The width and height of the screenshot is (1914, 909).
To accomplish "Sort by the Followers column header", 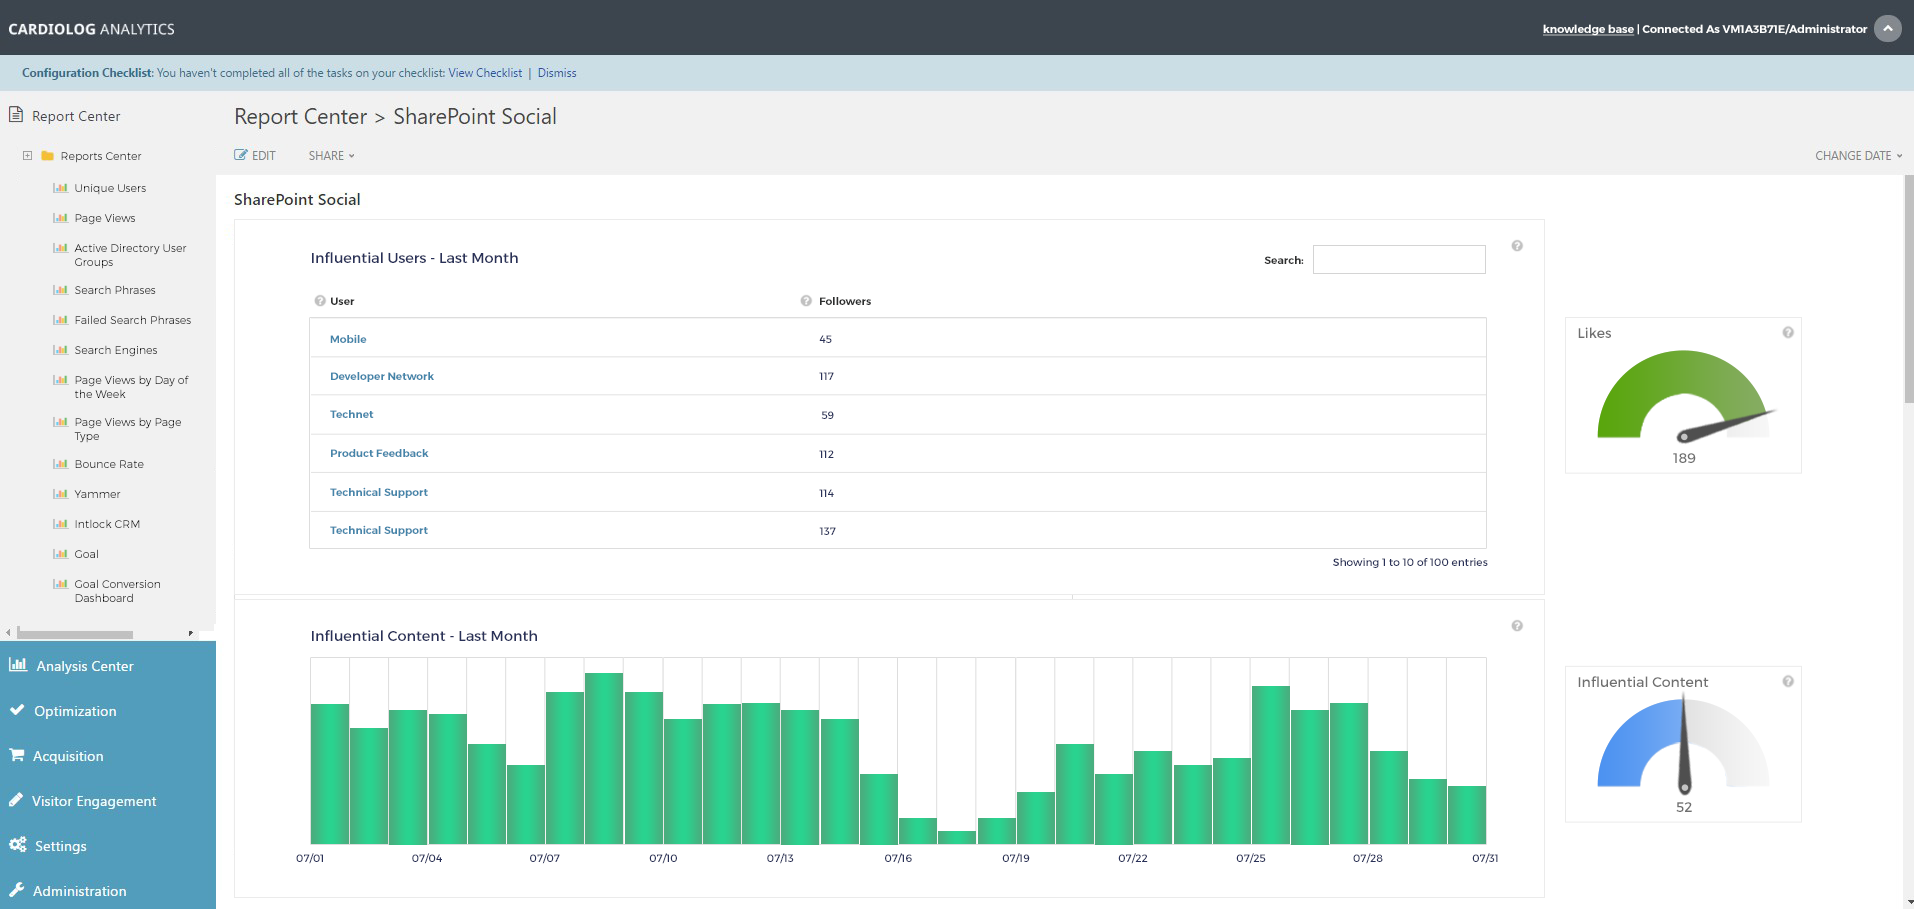I will pos(845,301).
